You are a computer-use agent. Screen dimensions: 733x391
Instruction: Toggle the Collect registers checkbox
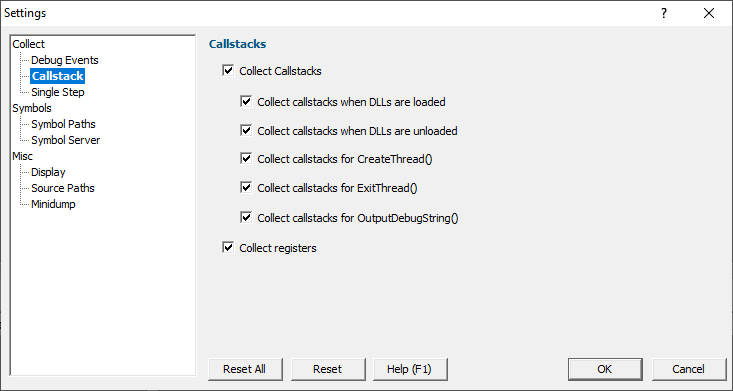pos(228,248)
